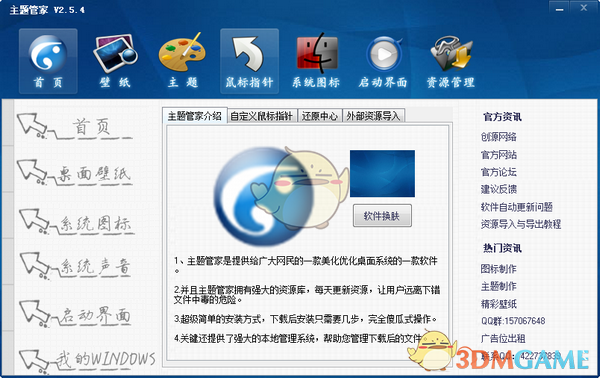Select 启动界面 in the sidebar
This screenshot has height=378, width=600.
[76, 315]
